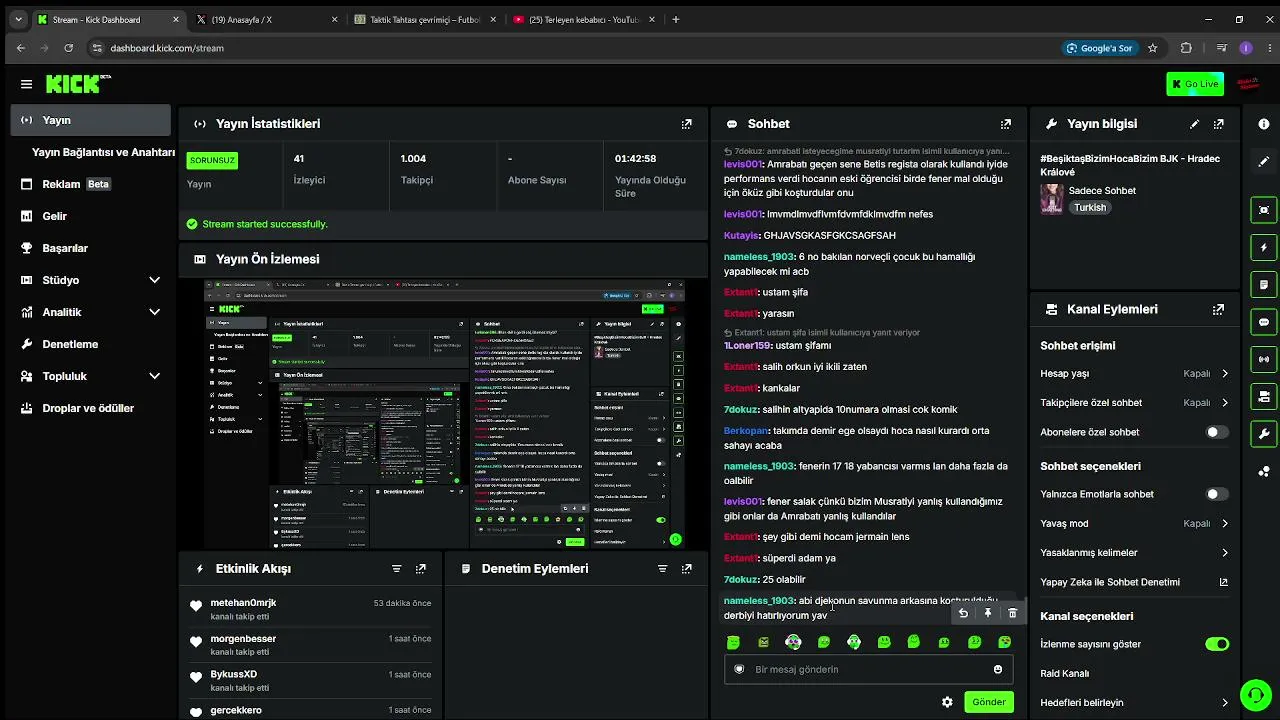Pop out the Etkinlik Akışı panel
Screen dimensions: 1280x720
click(x=420, y=569)
